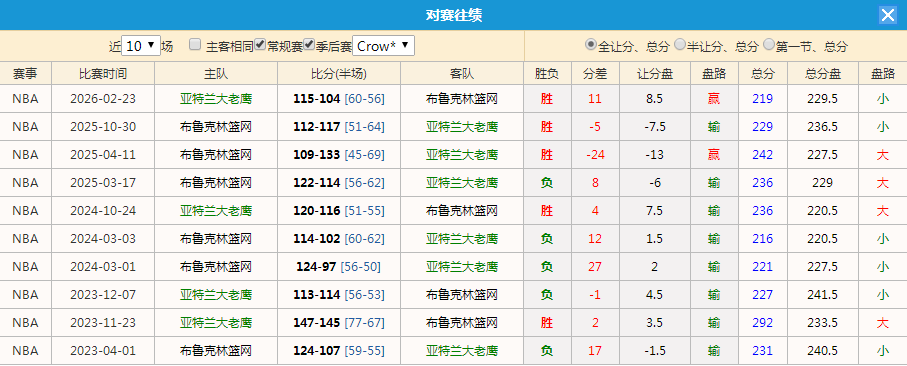Click the 赛事 column header
Screen dimensions: 907x366
pos(25,73)
